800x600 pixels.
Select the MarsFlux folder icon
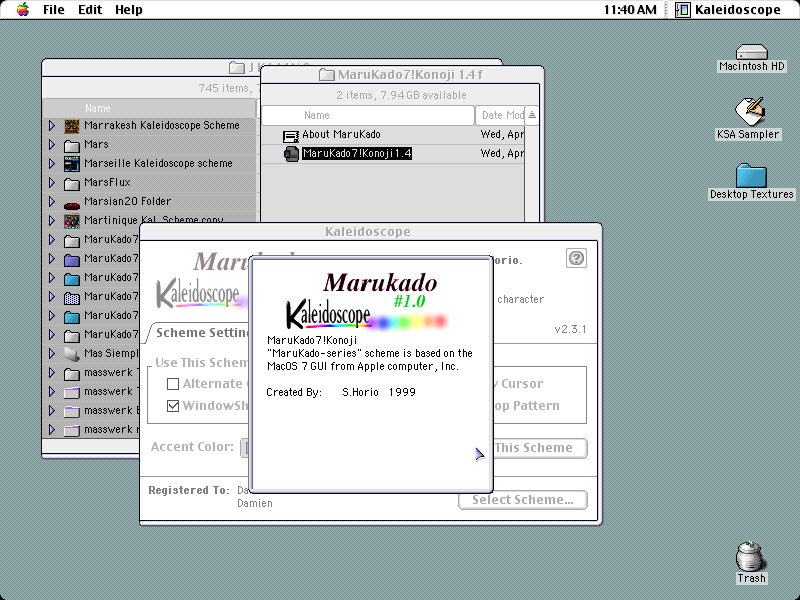click(71, 183)
